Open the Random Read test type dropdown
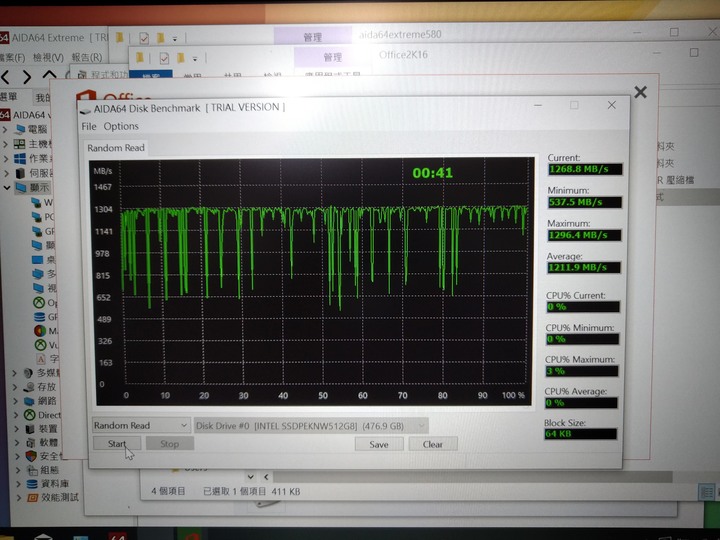Image resolution: width=720 pixels, height=540 pixels. [x=141, y=425]
